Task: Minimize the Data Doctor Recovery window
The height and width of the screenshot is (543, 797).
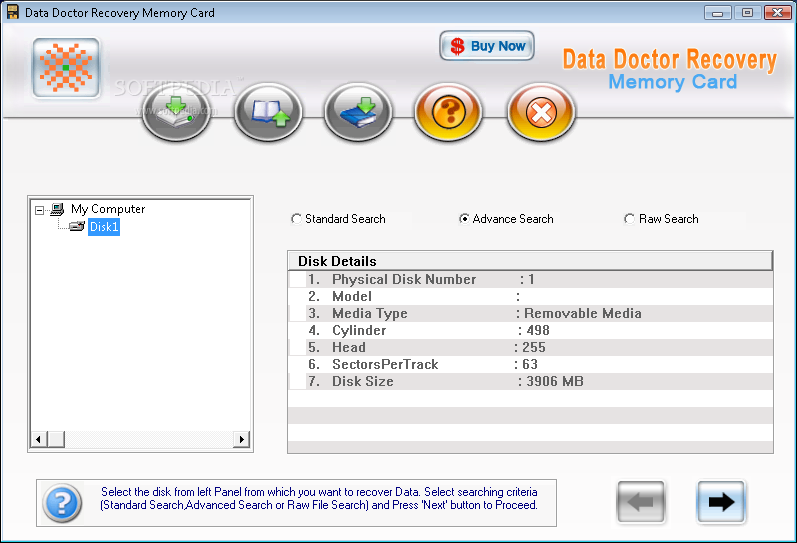Action: [x=718, y=12]
